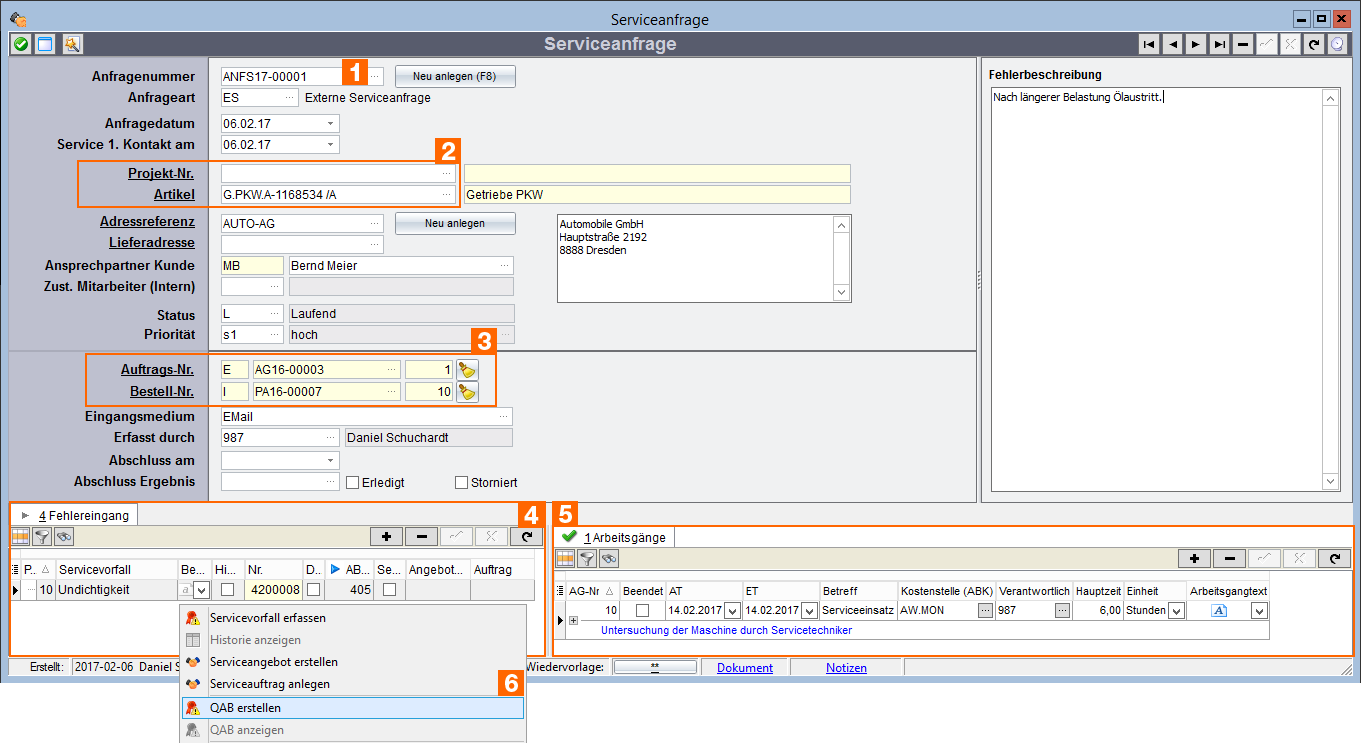Jump to the last record

(1219, 44)
